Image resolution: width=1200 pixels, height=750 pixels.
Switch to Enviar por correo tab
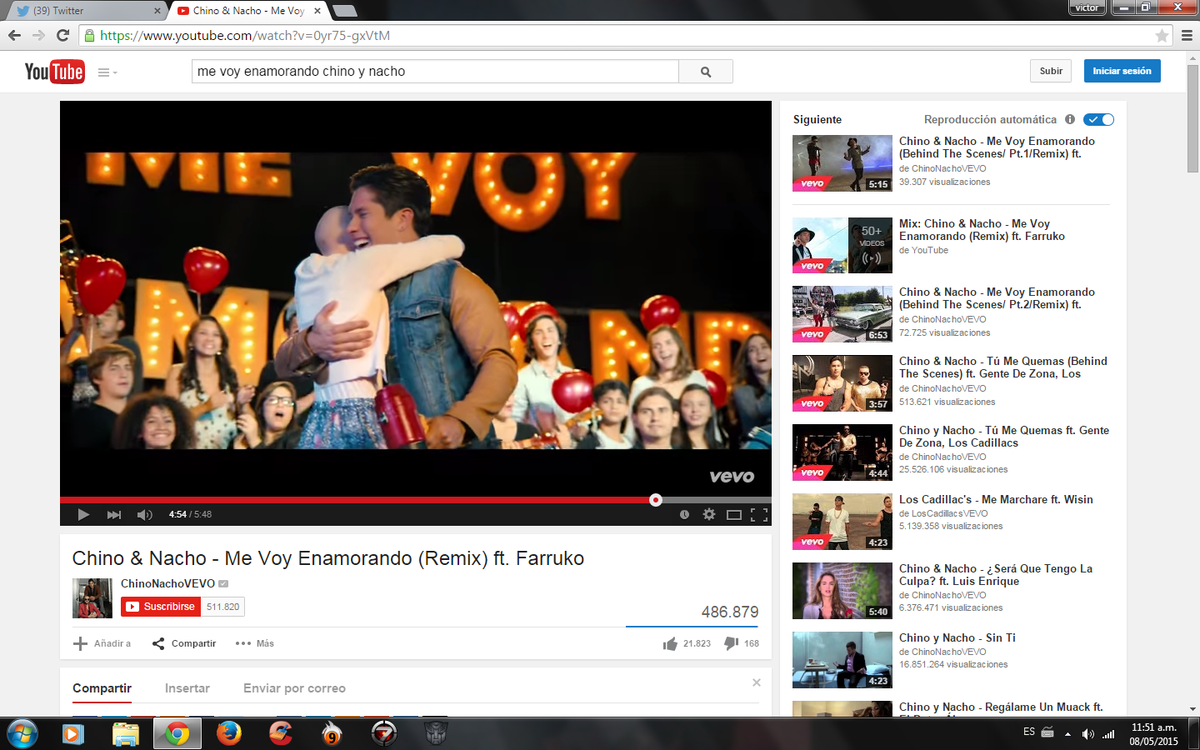(294, 688)
